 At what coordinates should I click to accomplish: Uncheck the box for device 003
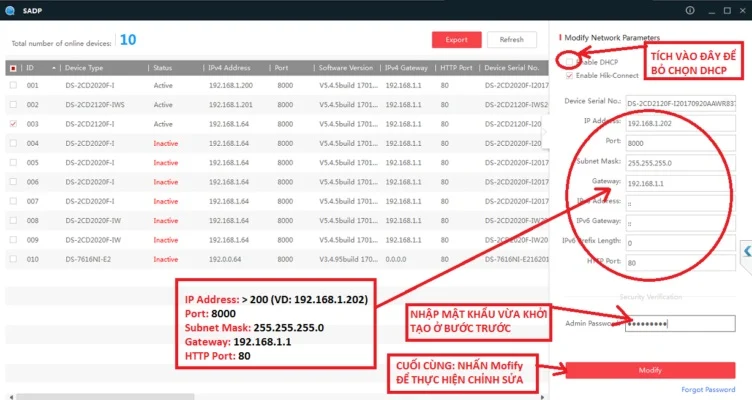[x=13, y=124]
